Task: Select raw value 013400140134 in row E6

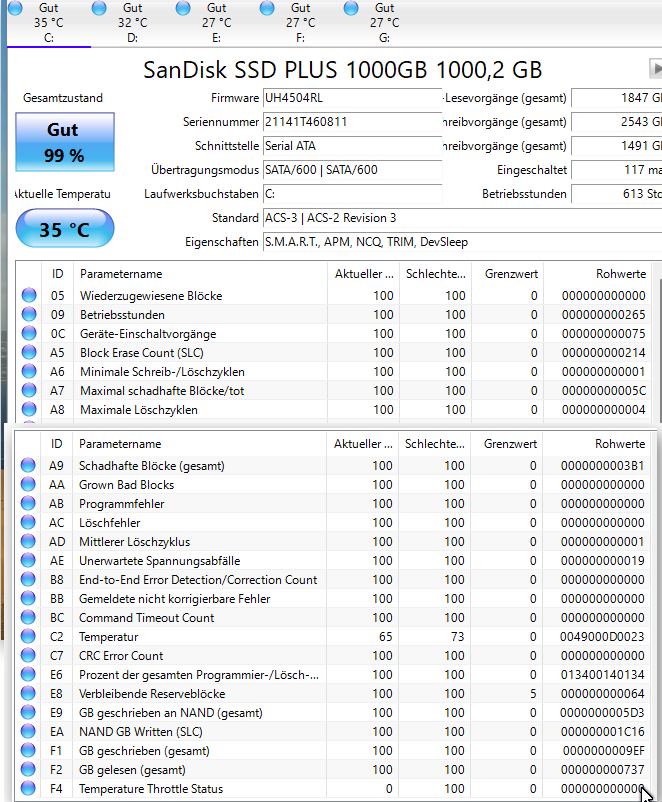Action: [602, 675]
